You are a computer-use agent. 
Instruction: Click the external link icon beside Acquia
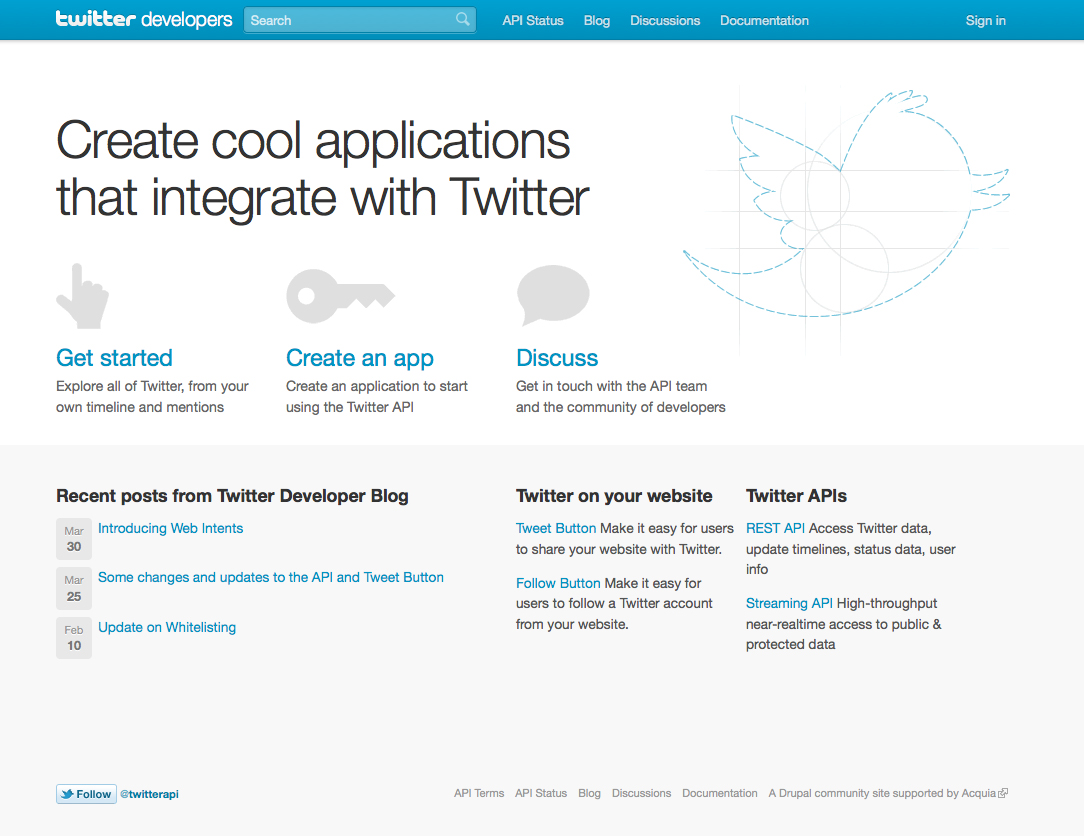(x=1003, y=792)
